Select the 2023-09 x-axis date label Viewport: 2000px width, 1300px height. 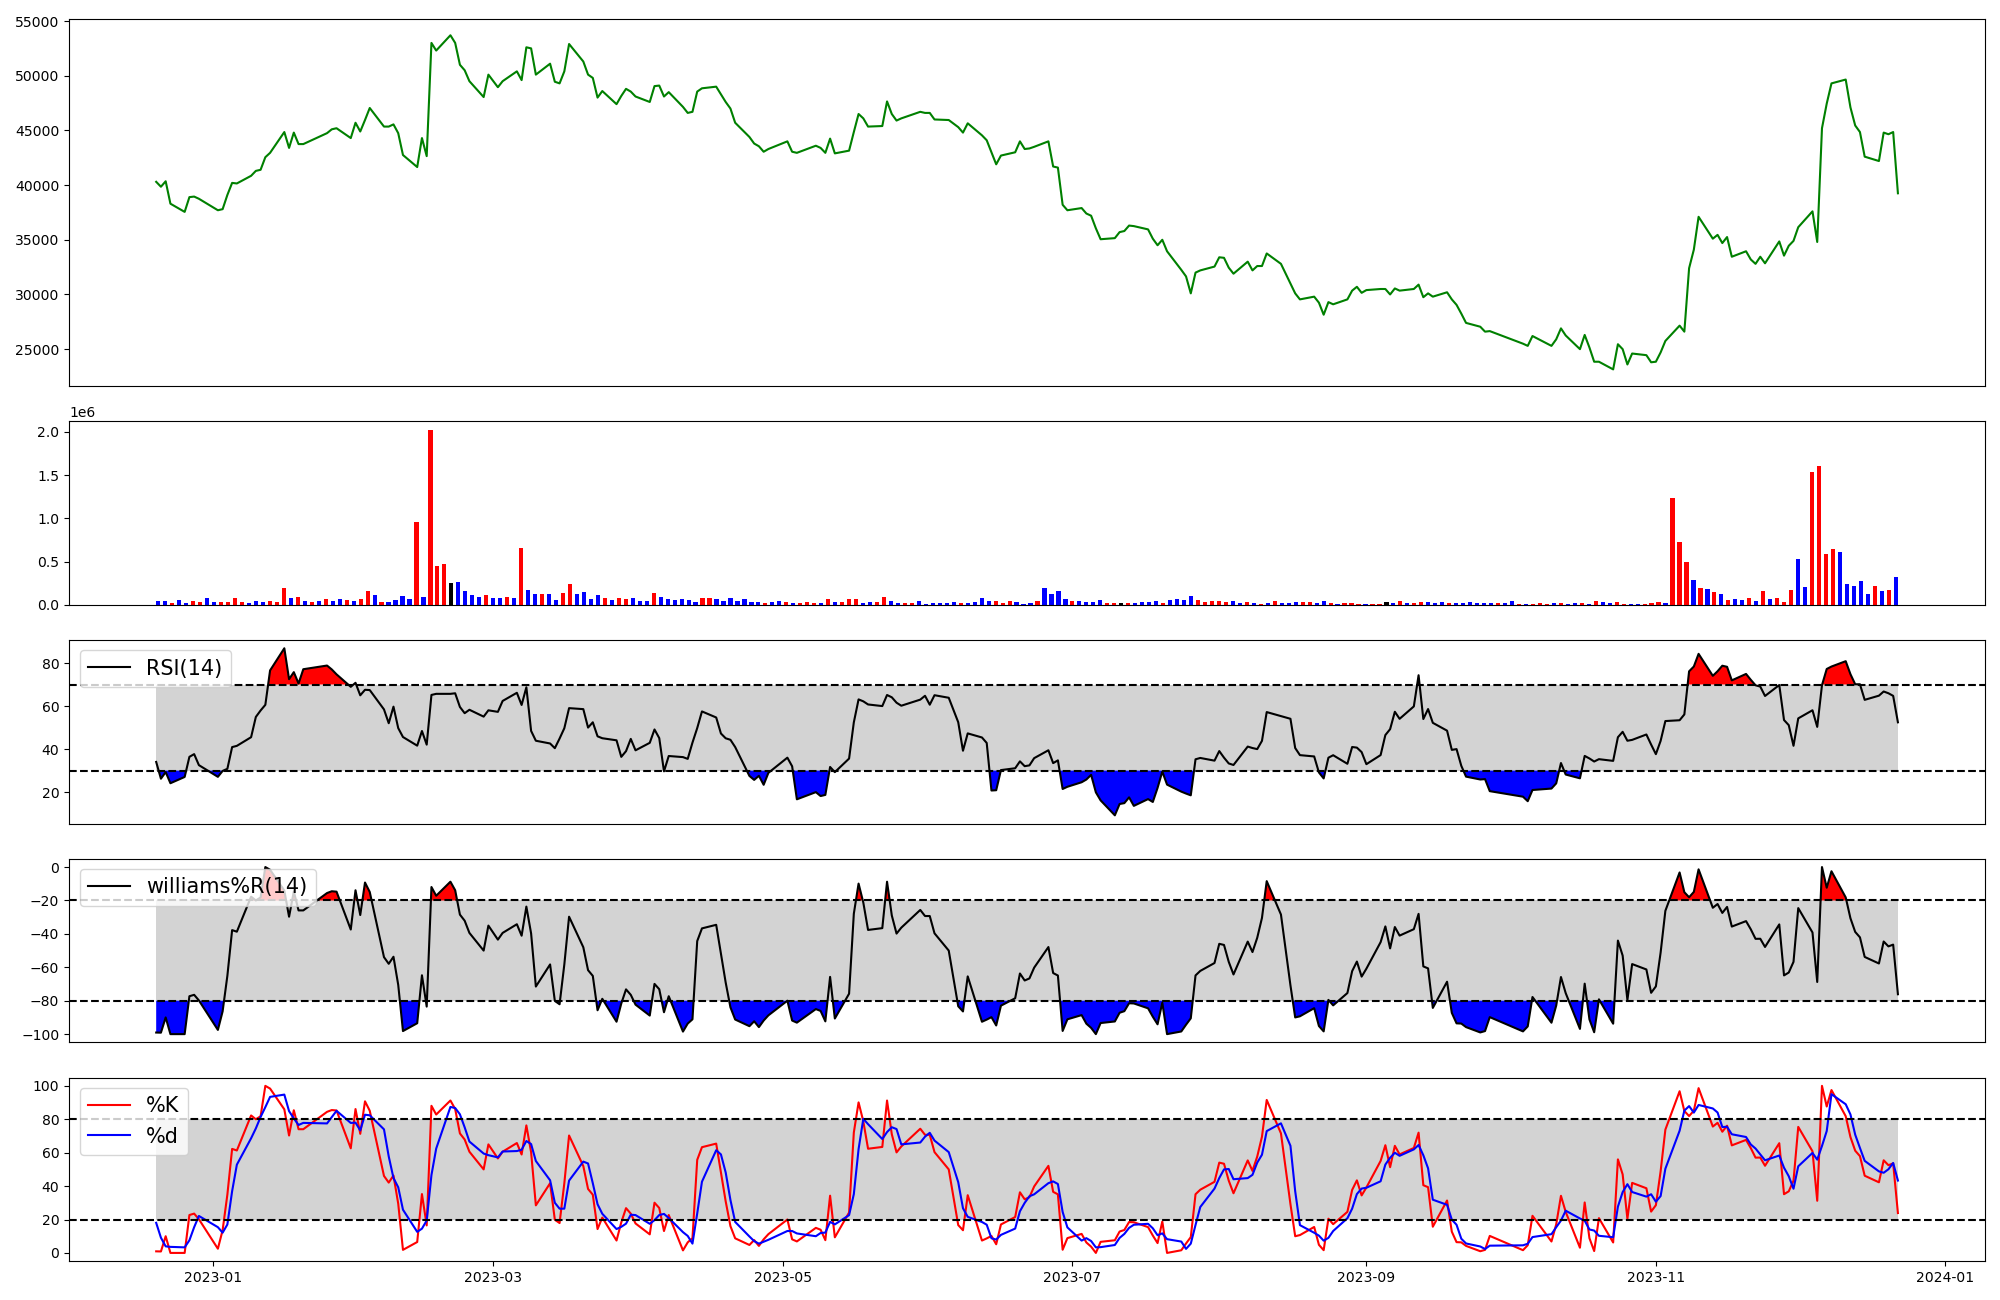[x=1366, y=1277]
